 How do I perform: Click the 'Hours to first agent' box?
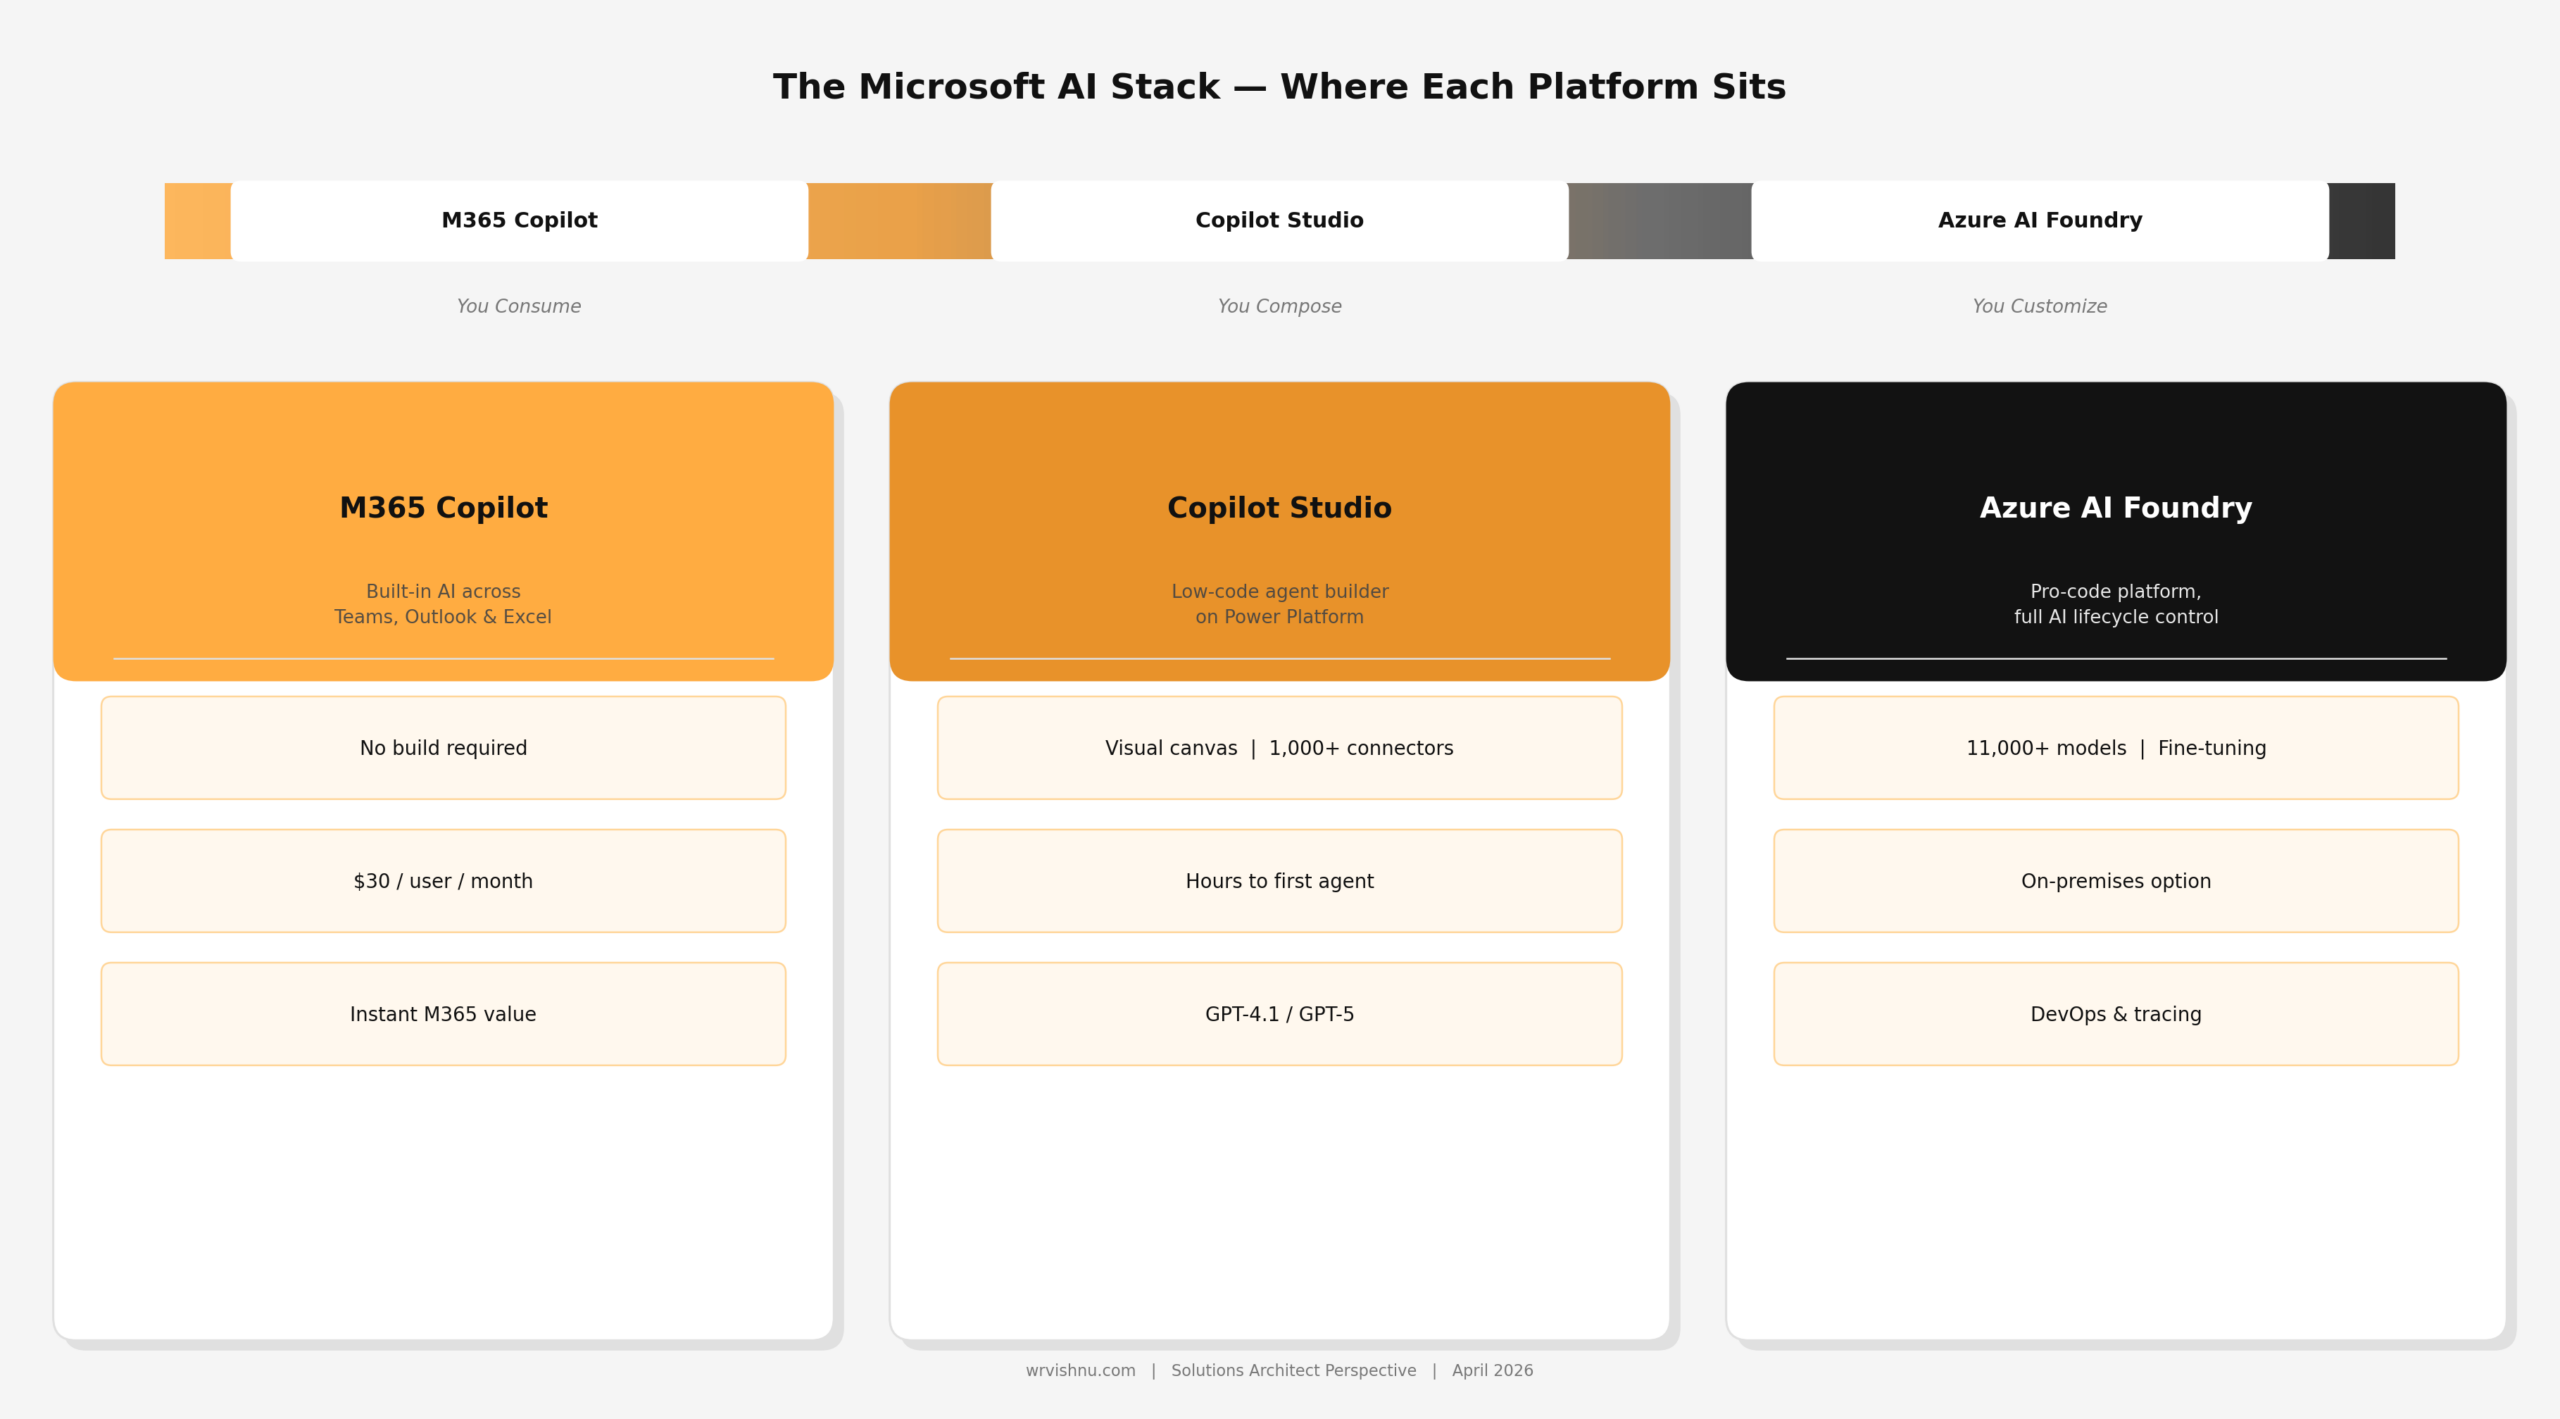point(1279,881)
